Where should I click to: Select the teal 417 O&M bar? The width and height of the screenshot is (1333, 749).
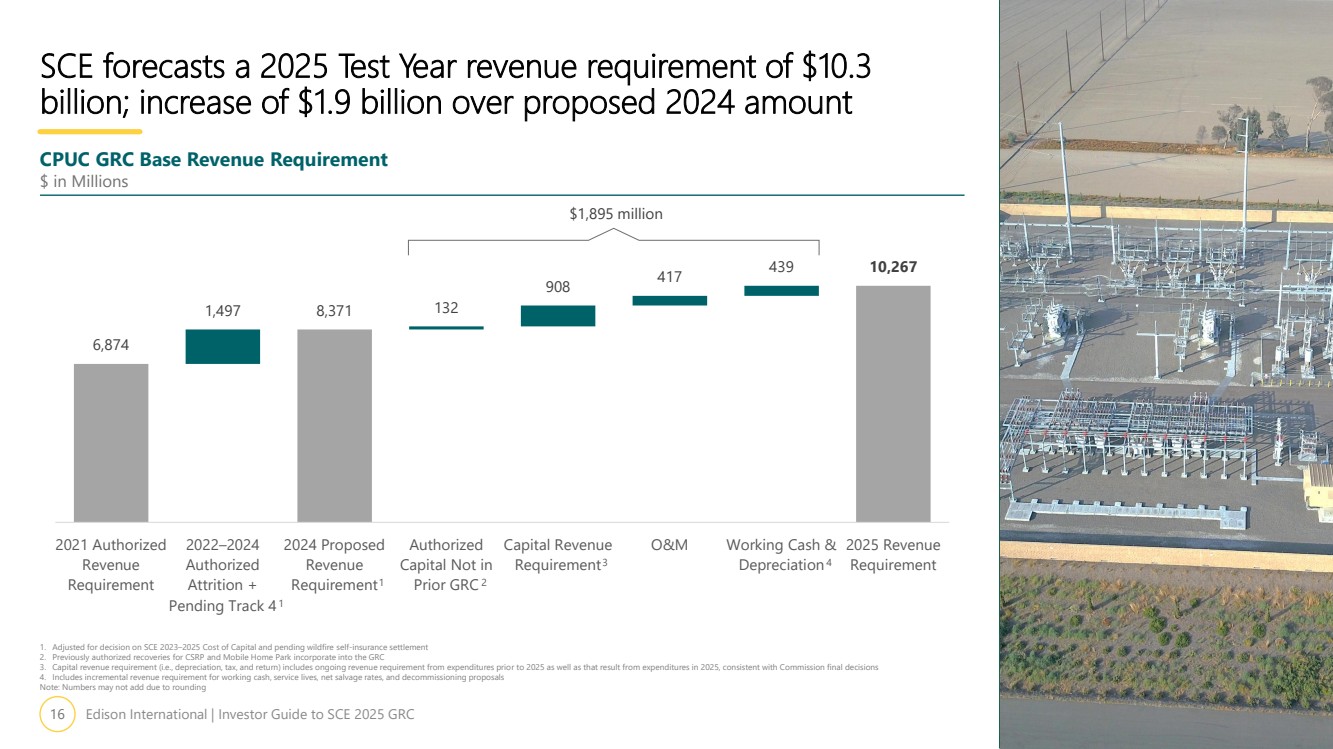pos(669,300)
